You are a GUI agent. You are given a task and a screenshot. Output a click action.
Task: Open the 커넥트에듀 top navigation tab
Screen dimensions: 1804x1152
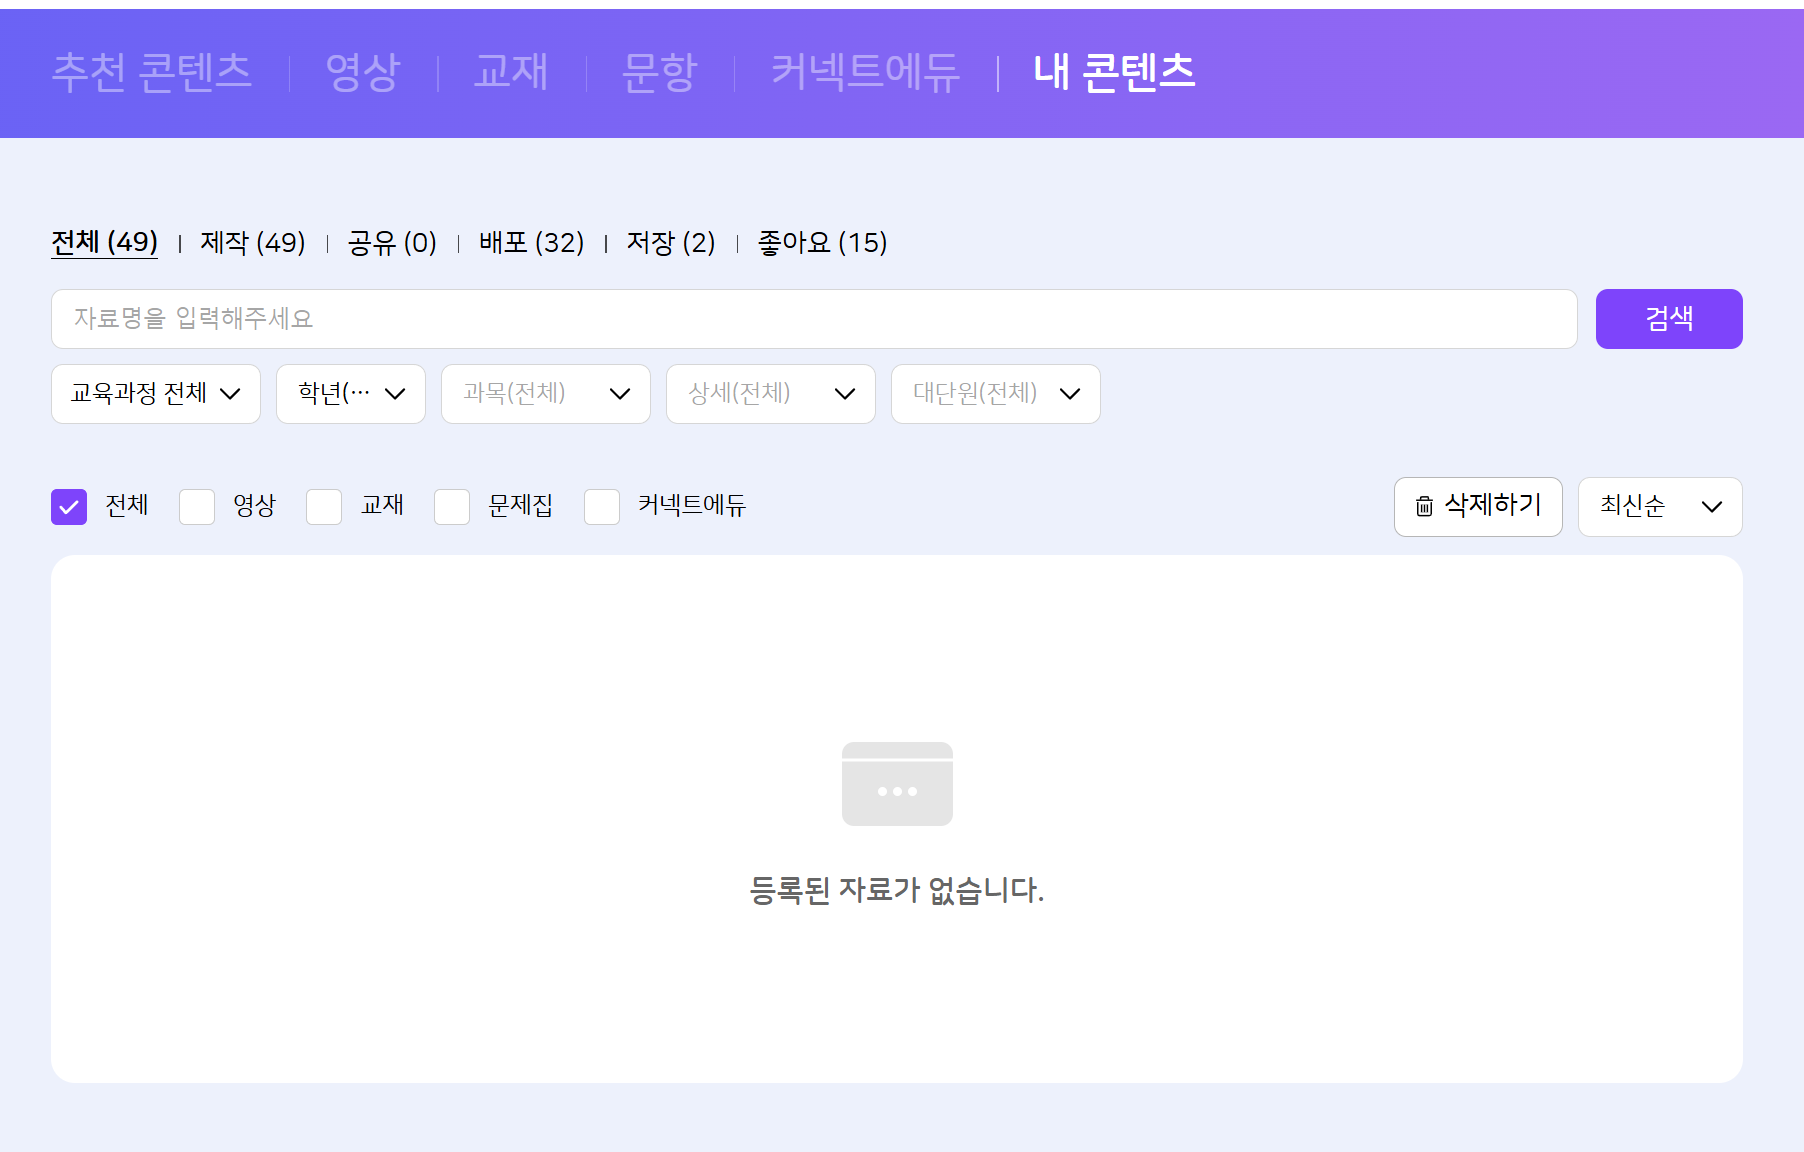[865, 72]
